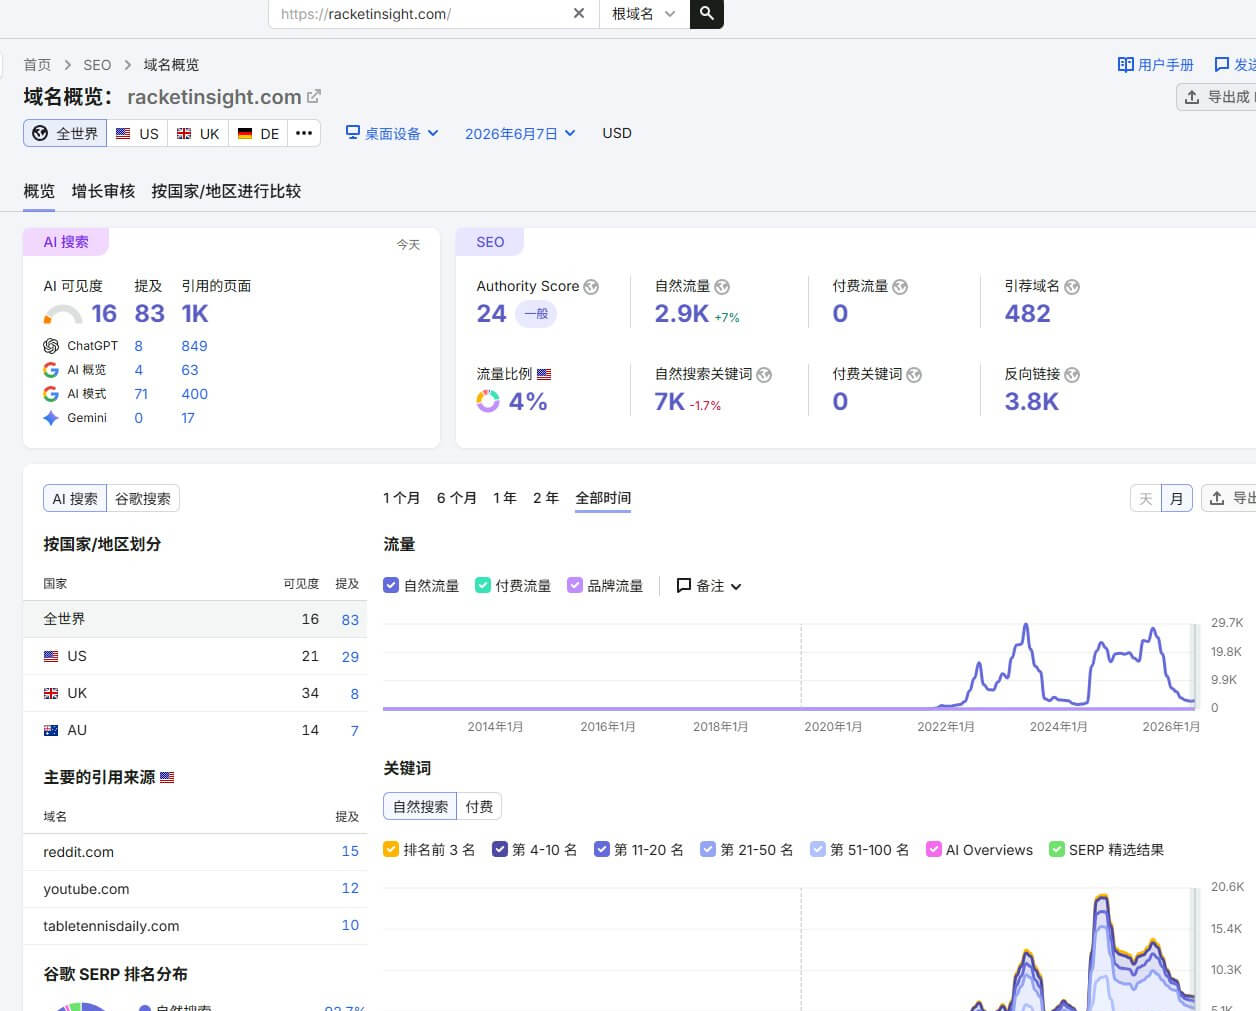
Task: Go to SEO breadcrumb
Action: point(97,65)
